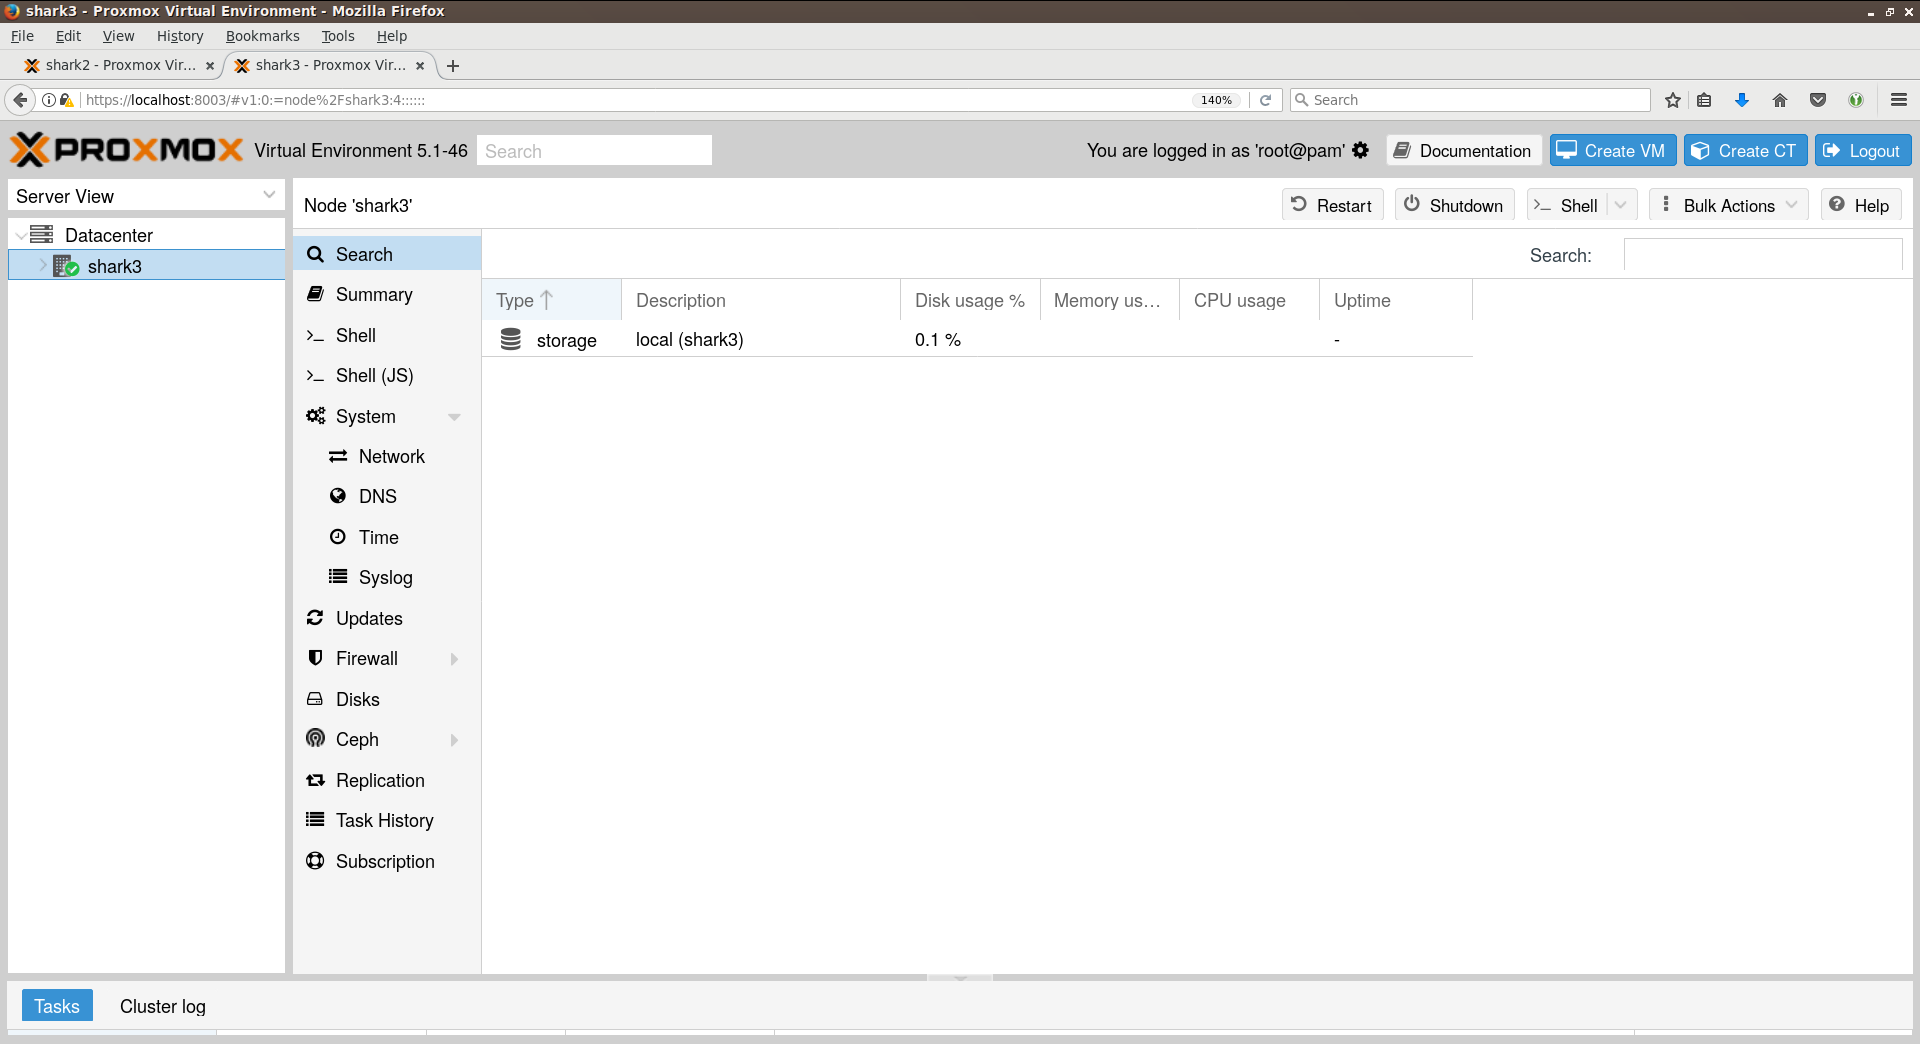Switch to the Cluster log tab

click(x=162, y=1006)
